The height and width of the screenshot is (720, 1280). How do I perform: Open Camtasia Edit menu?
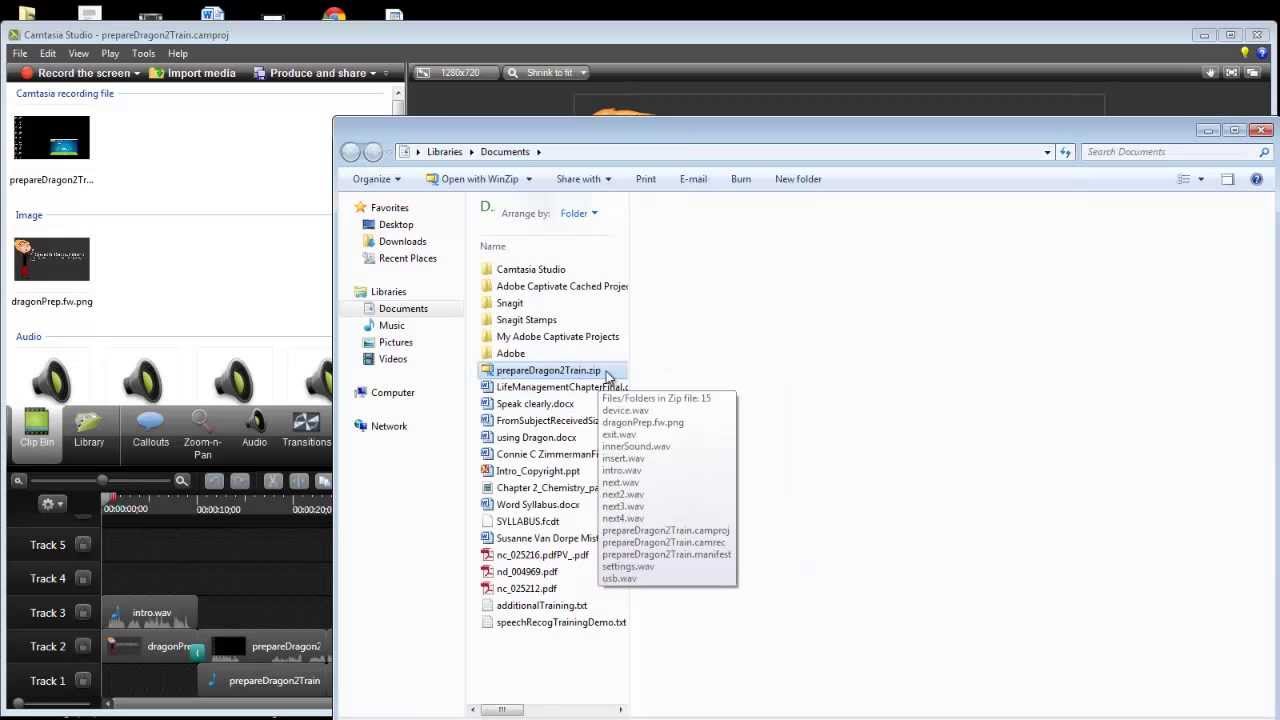point(48,53)
